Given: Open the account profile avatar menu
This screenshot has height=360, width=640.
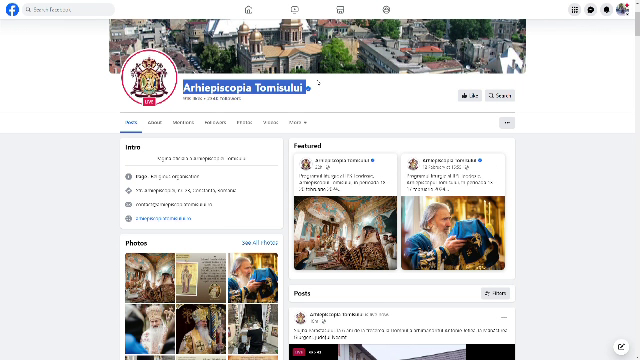Looking at the screenshot, I should [622, 10].
